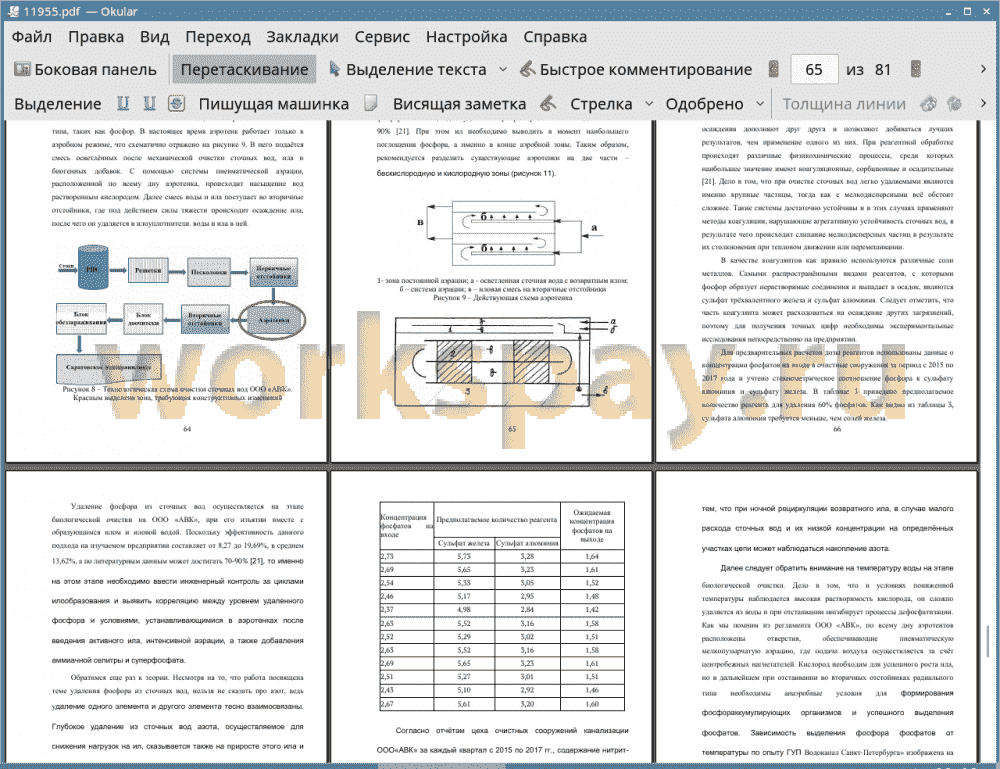Expand the main toolbar overflow chevron

pyautogui.click(x=983, y=69)
